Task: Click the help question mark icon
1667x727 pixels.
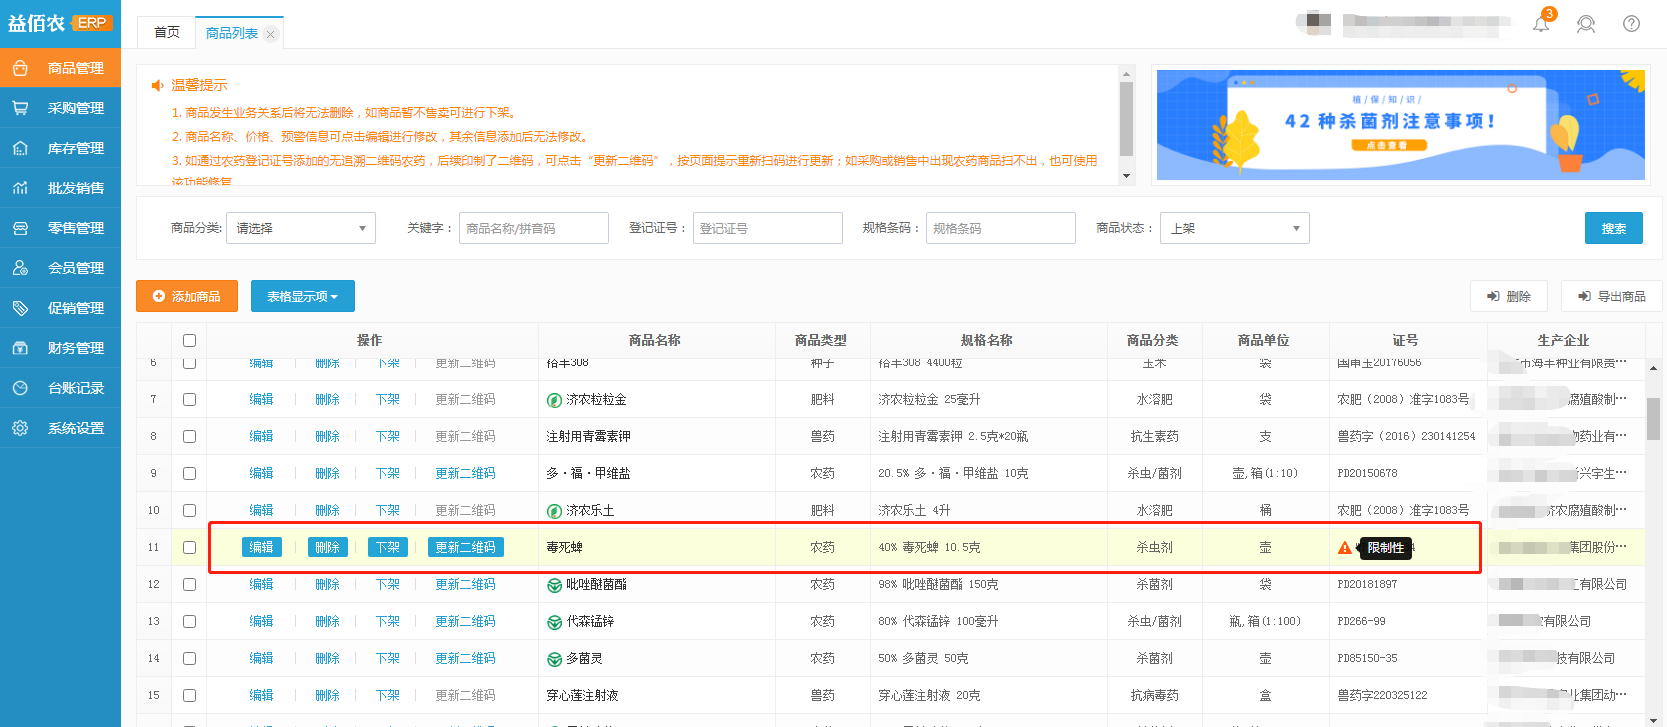Action: pos(1631,24)
